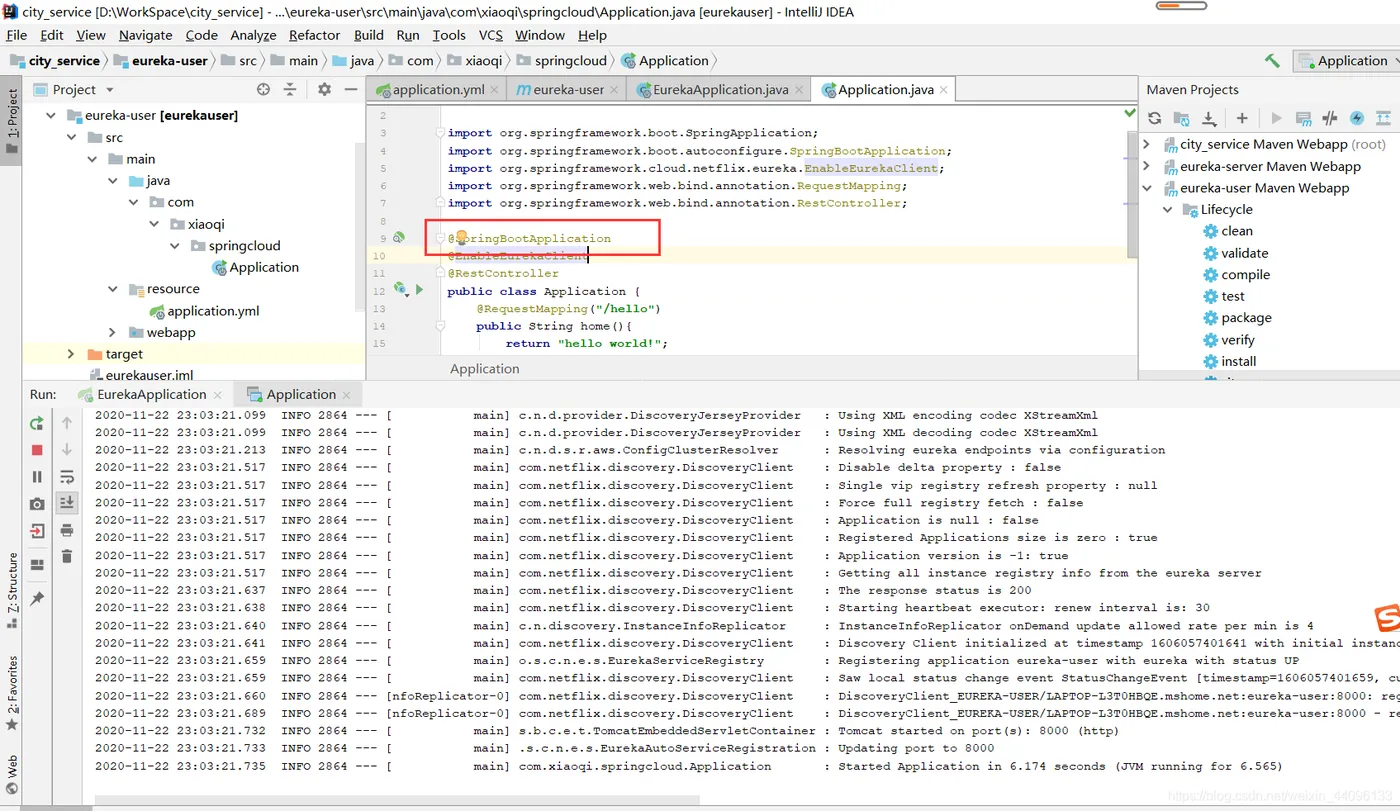Click the Application breadcrumb below editor

click(484, 368)
